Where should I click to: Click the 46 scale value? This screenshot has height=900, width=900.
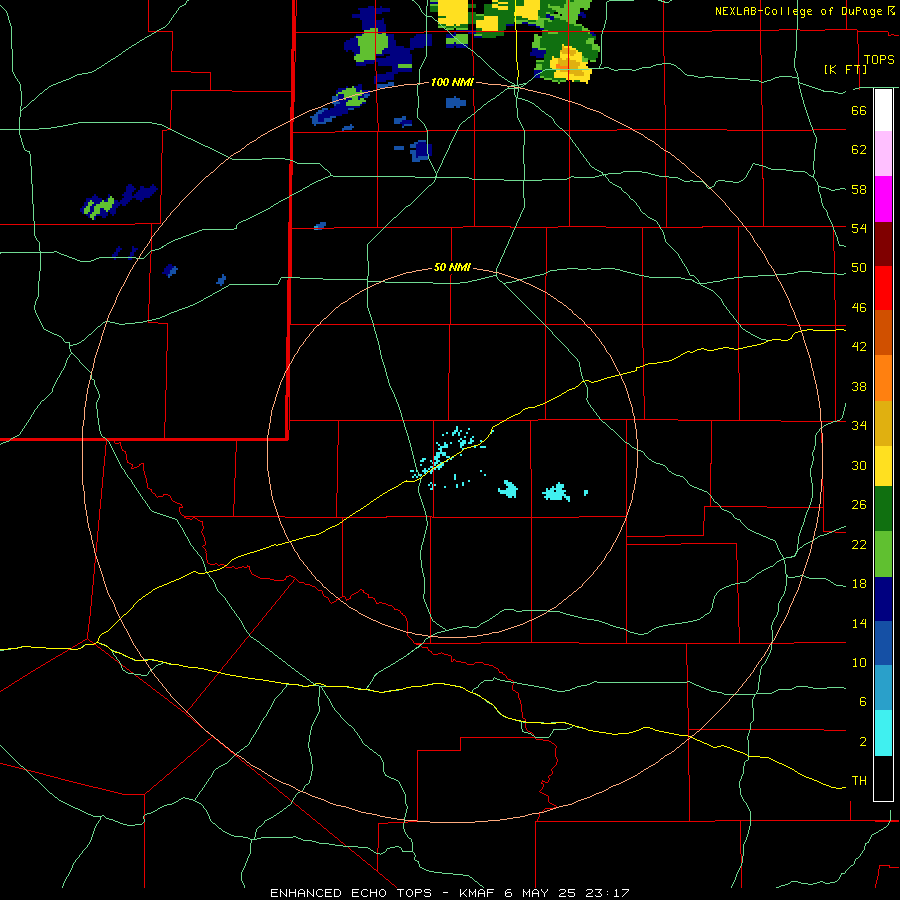859,308
